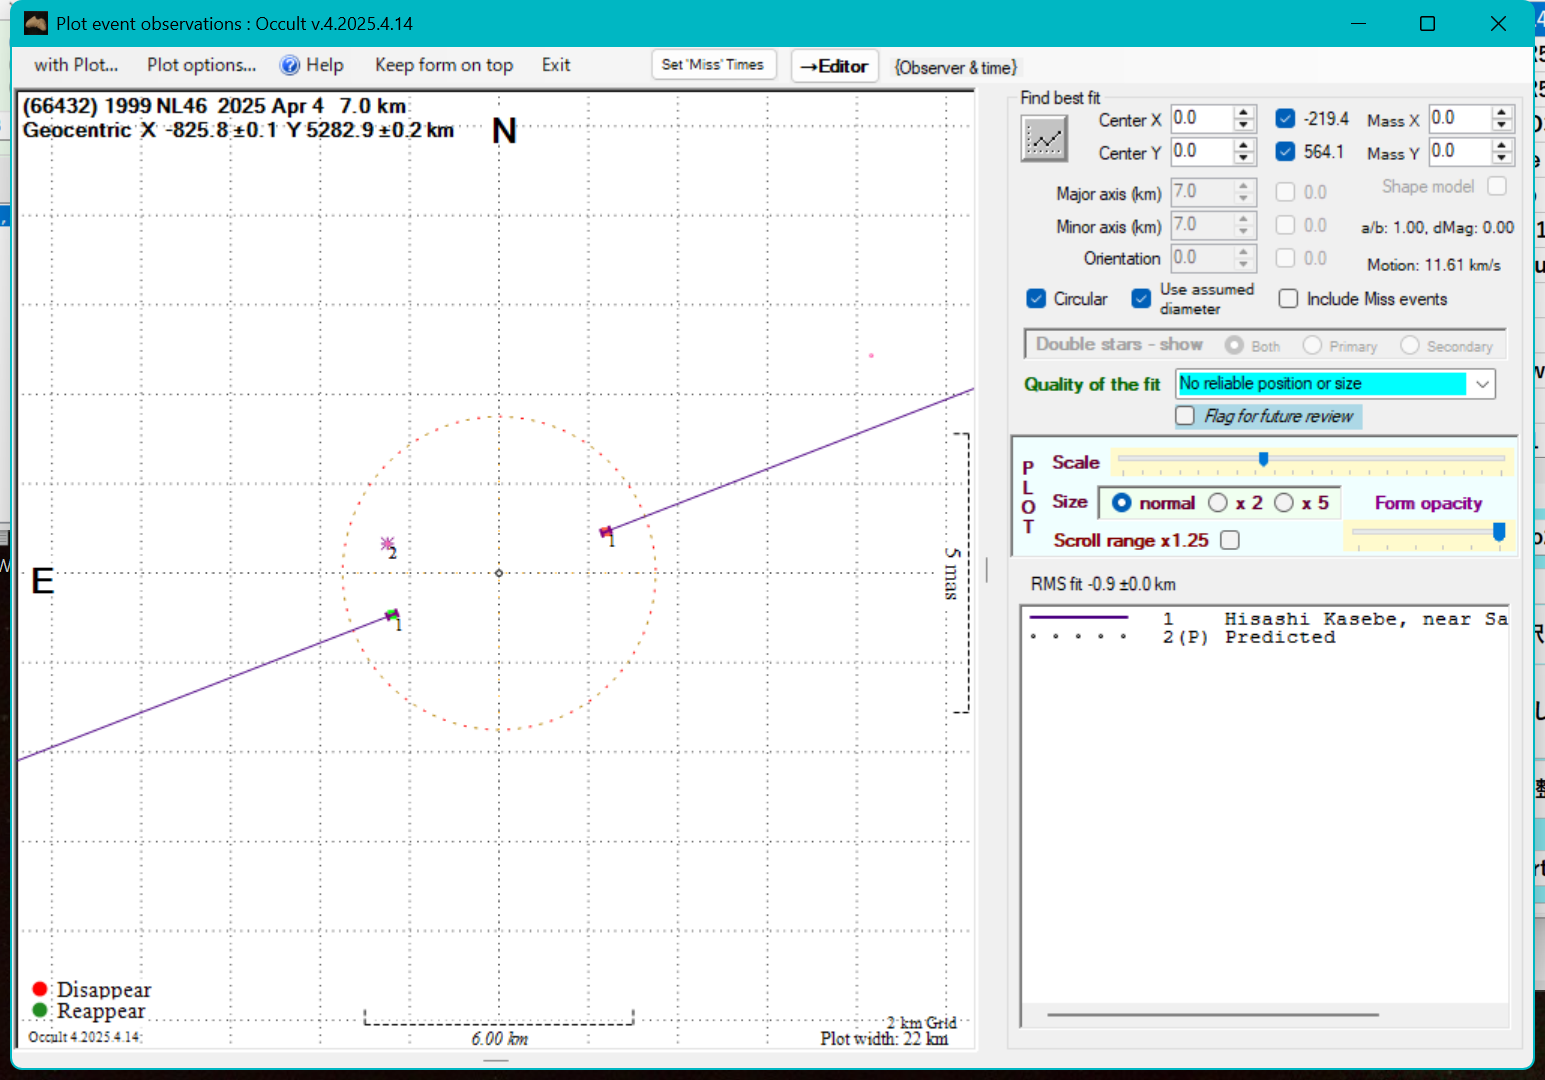
Task: Click the Center X spinner up arrow
Action: pos(1243,112)
